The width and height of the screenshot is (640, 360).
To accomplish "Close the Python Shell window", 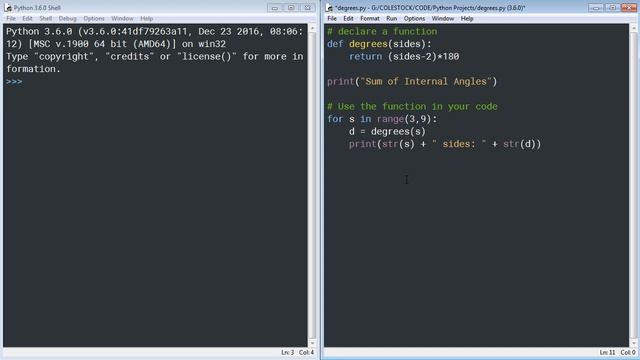I will [308, 7].
